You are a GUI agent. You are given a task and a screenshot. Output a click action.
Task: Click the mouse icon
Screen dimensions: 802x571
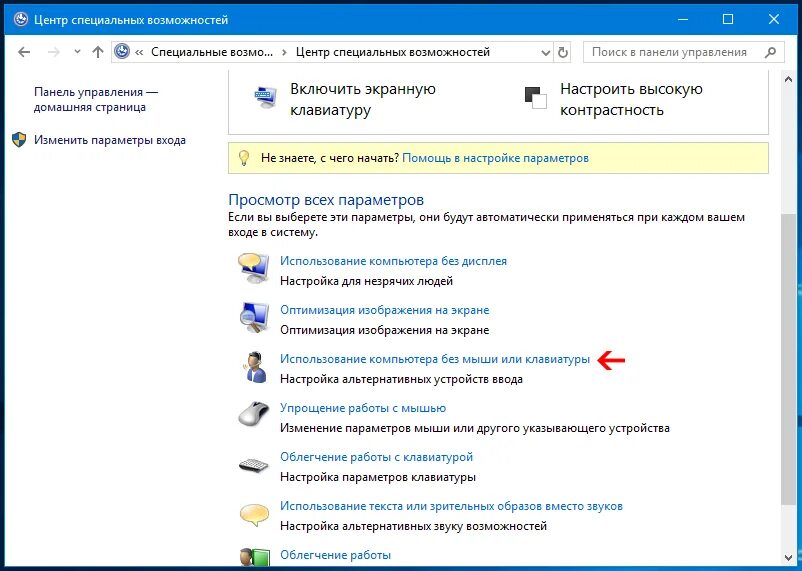[x=254, y=414]
